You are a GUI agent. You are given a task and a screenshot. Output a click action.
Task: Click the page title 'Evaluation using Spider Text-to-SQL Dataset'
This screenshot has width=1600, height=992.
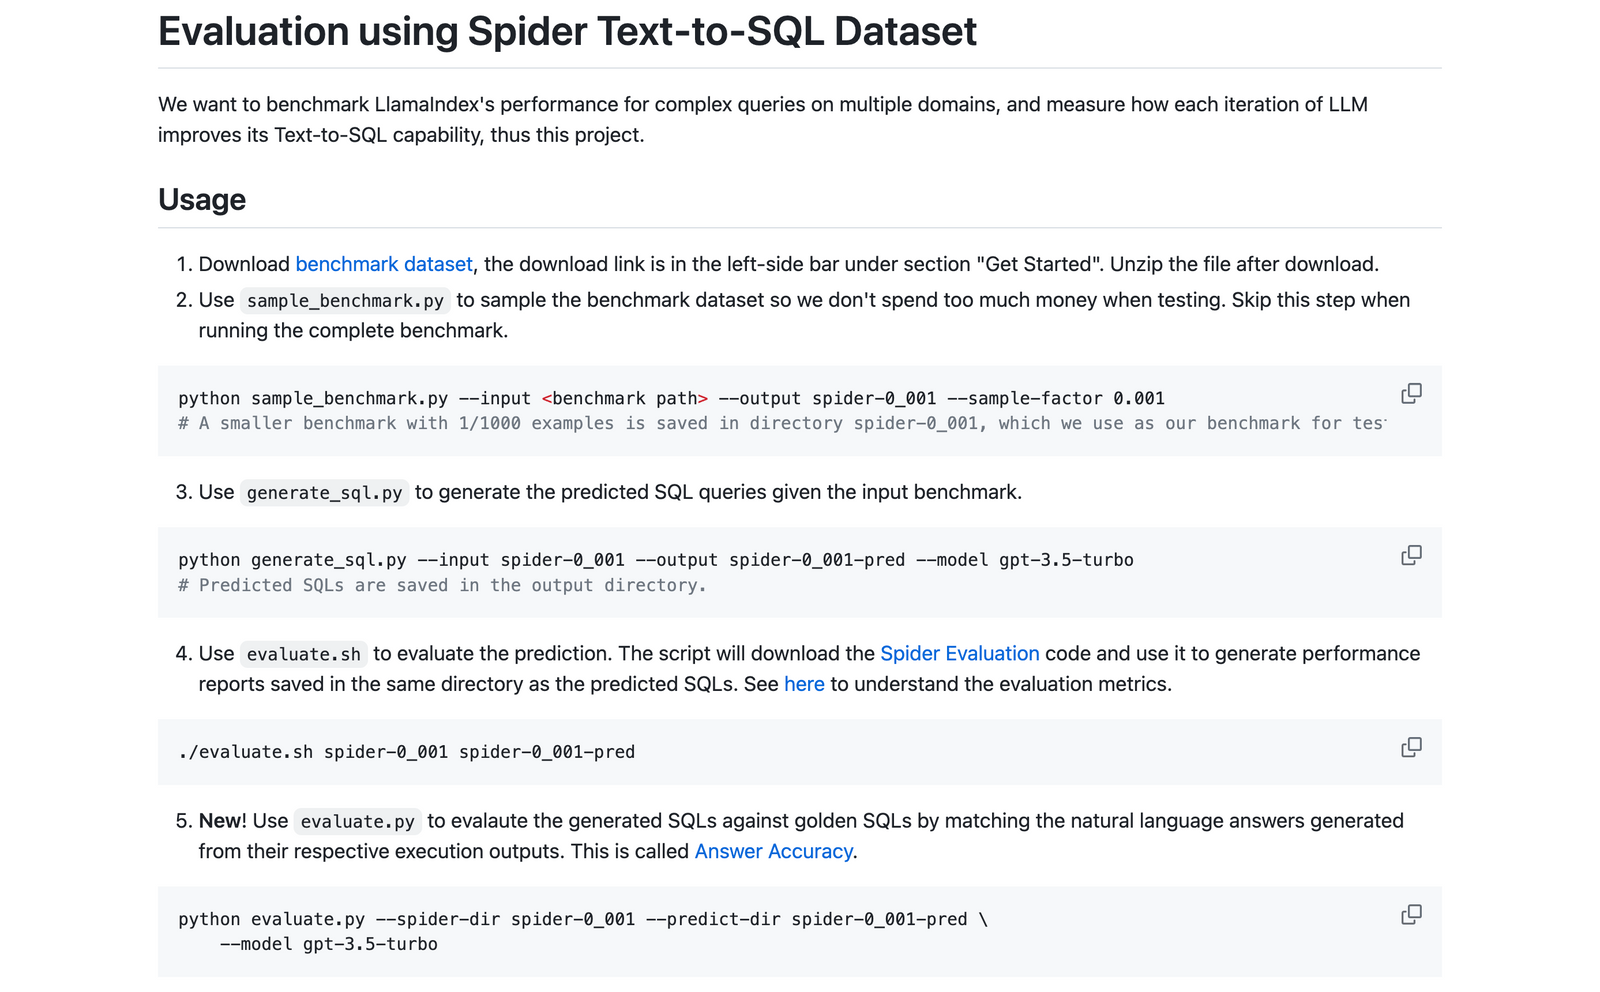tap(566, 31)
